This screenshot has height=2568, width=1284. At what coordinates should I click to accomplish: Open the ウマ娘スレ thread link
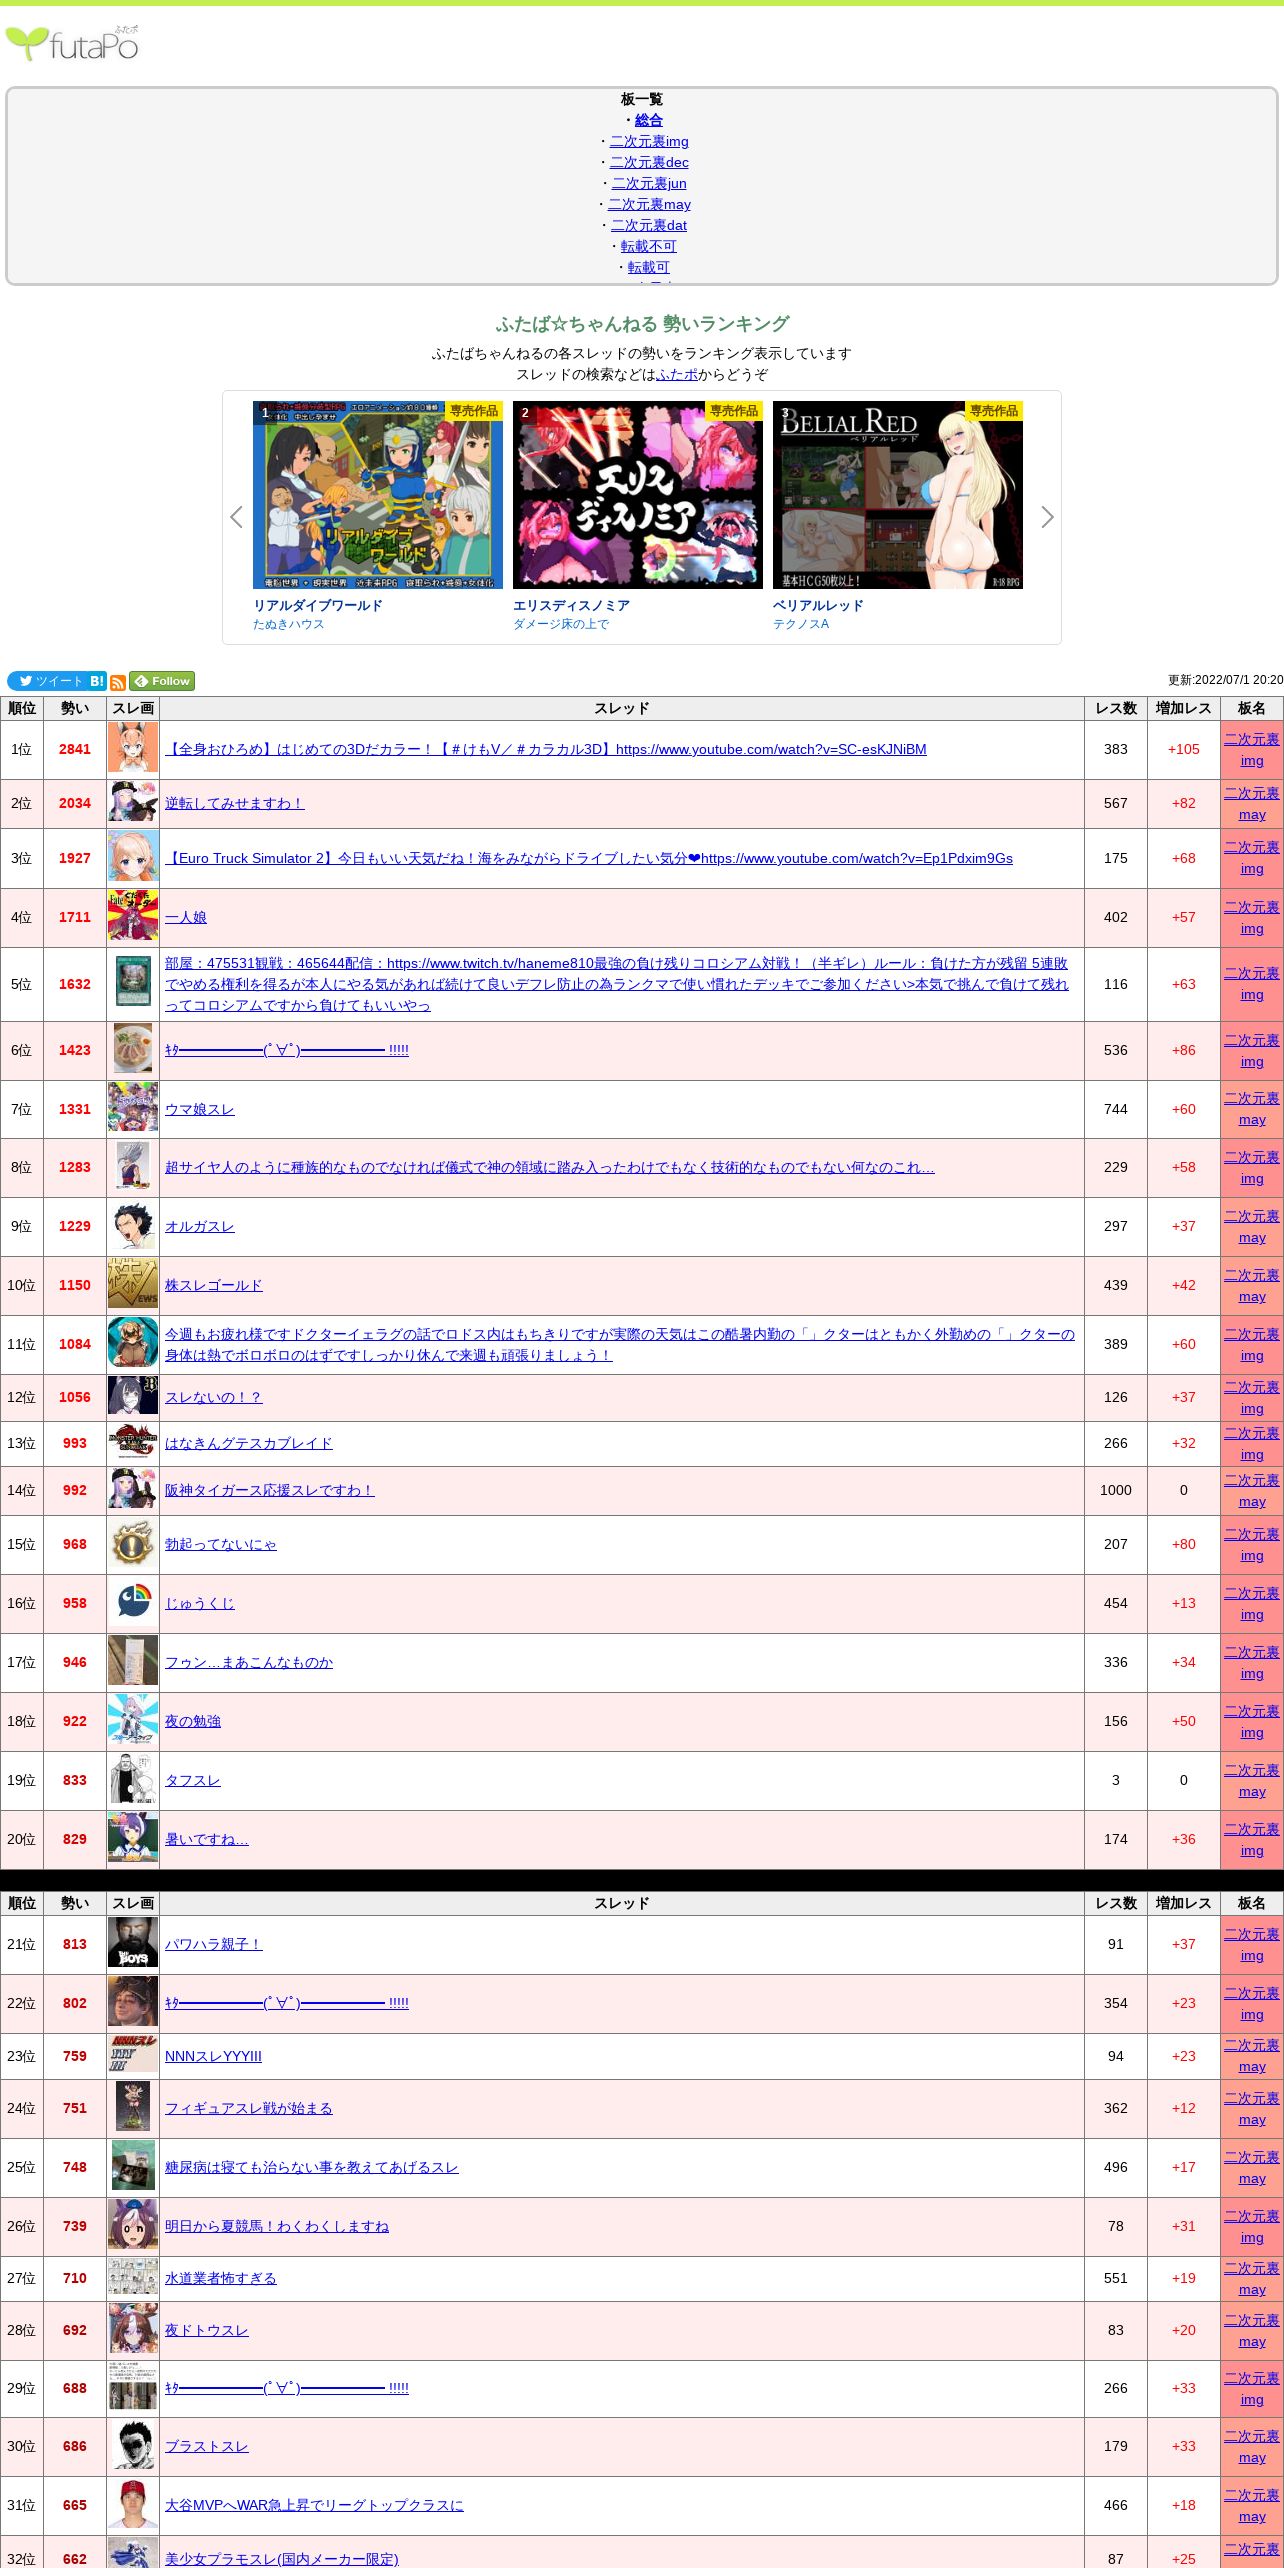pos(199,1109)
